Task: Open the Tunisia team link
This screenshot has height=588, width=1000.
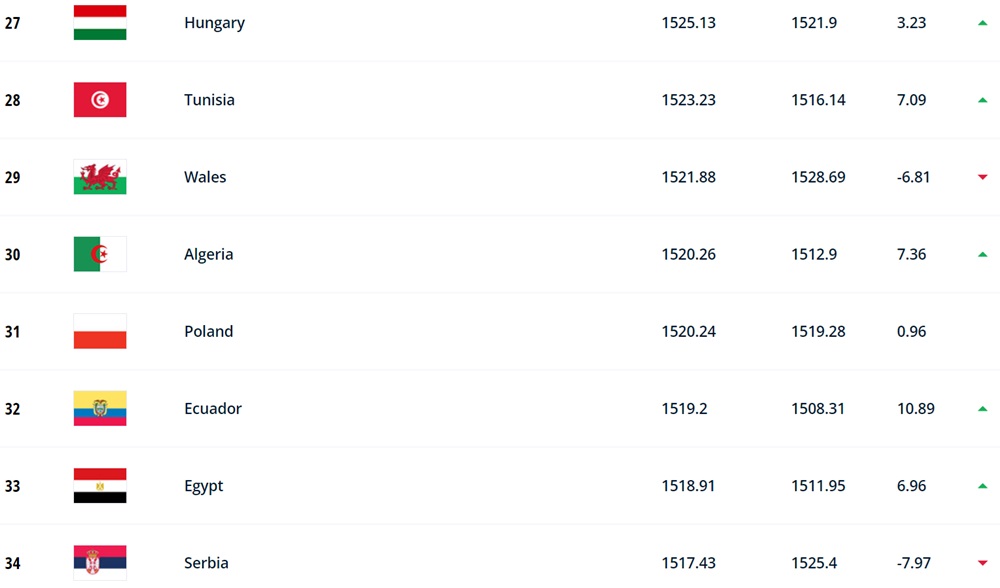Action: (209, 99)
